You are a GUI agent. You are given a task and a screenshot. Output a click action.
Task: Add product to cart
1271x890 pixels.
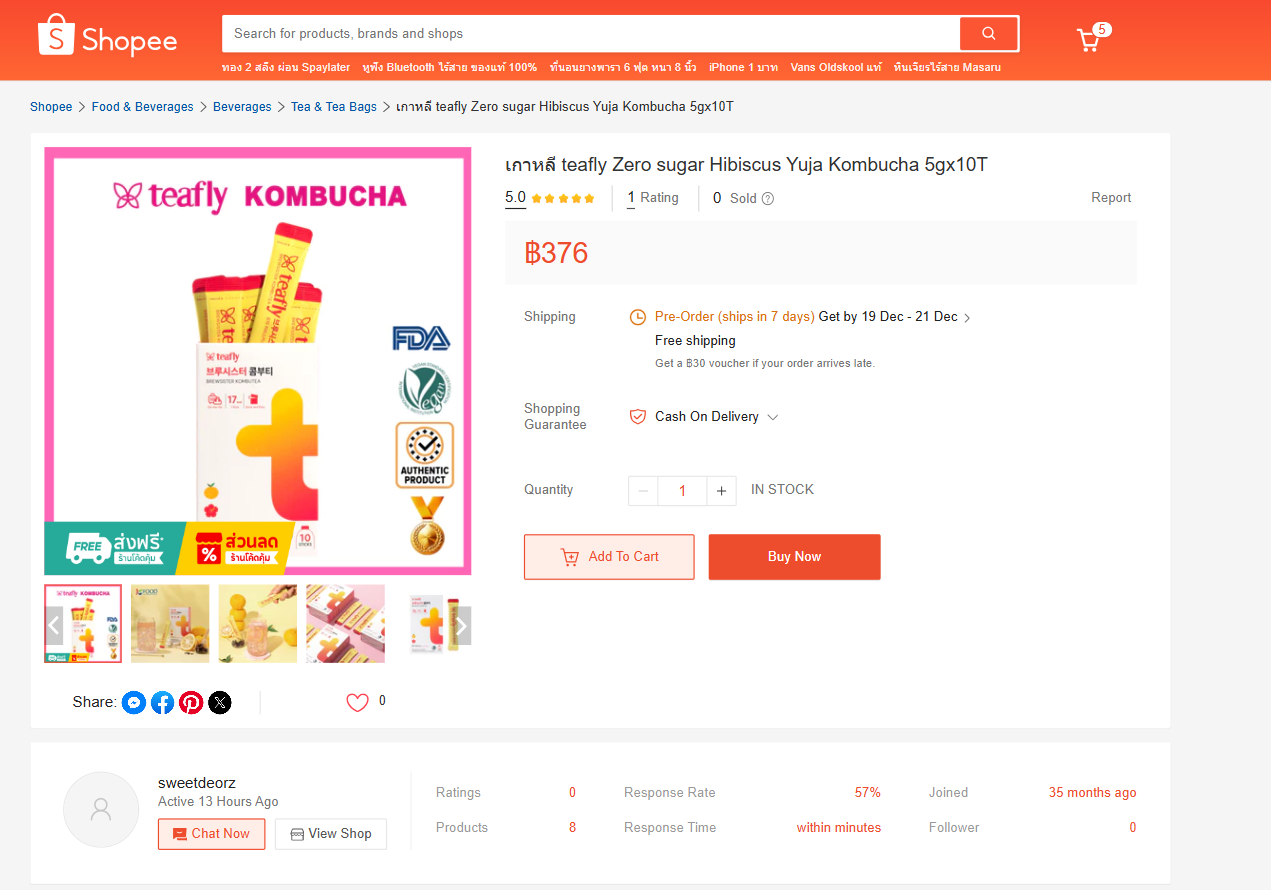click(x=609, y=557)
